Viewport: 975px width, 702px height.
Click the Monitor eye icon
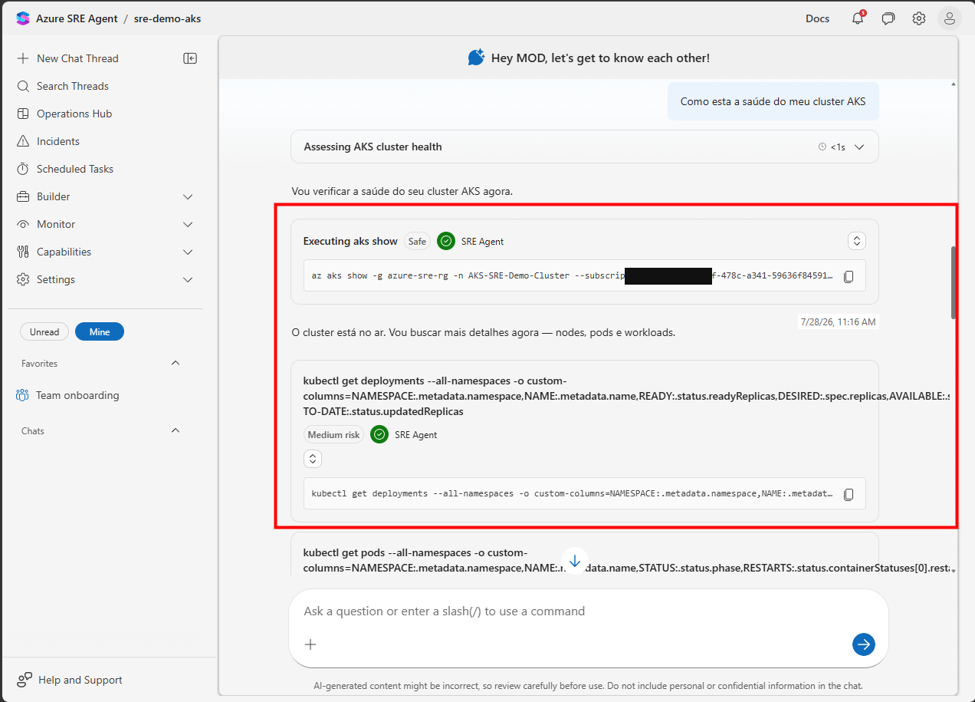tap(23, 224)
